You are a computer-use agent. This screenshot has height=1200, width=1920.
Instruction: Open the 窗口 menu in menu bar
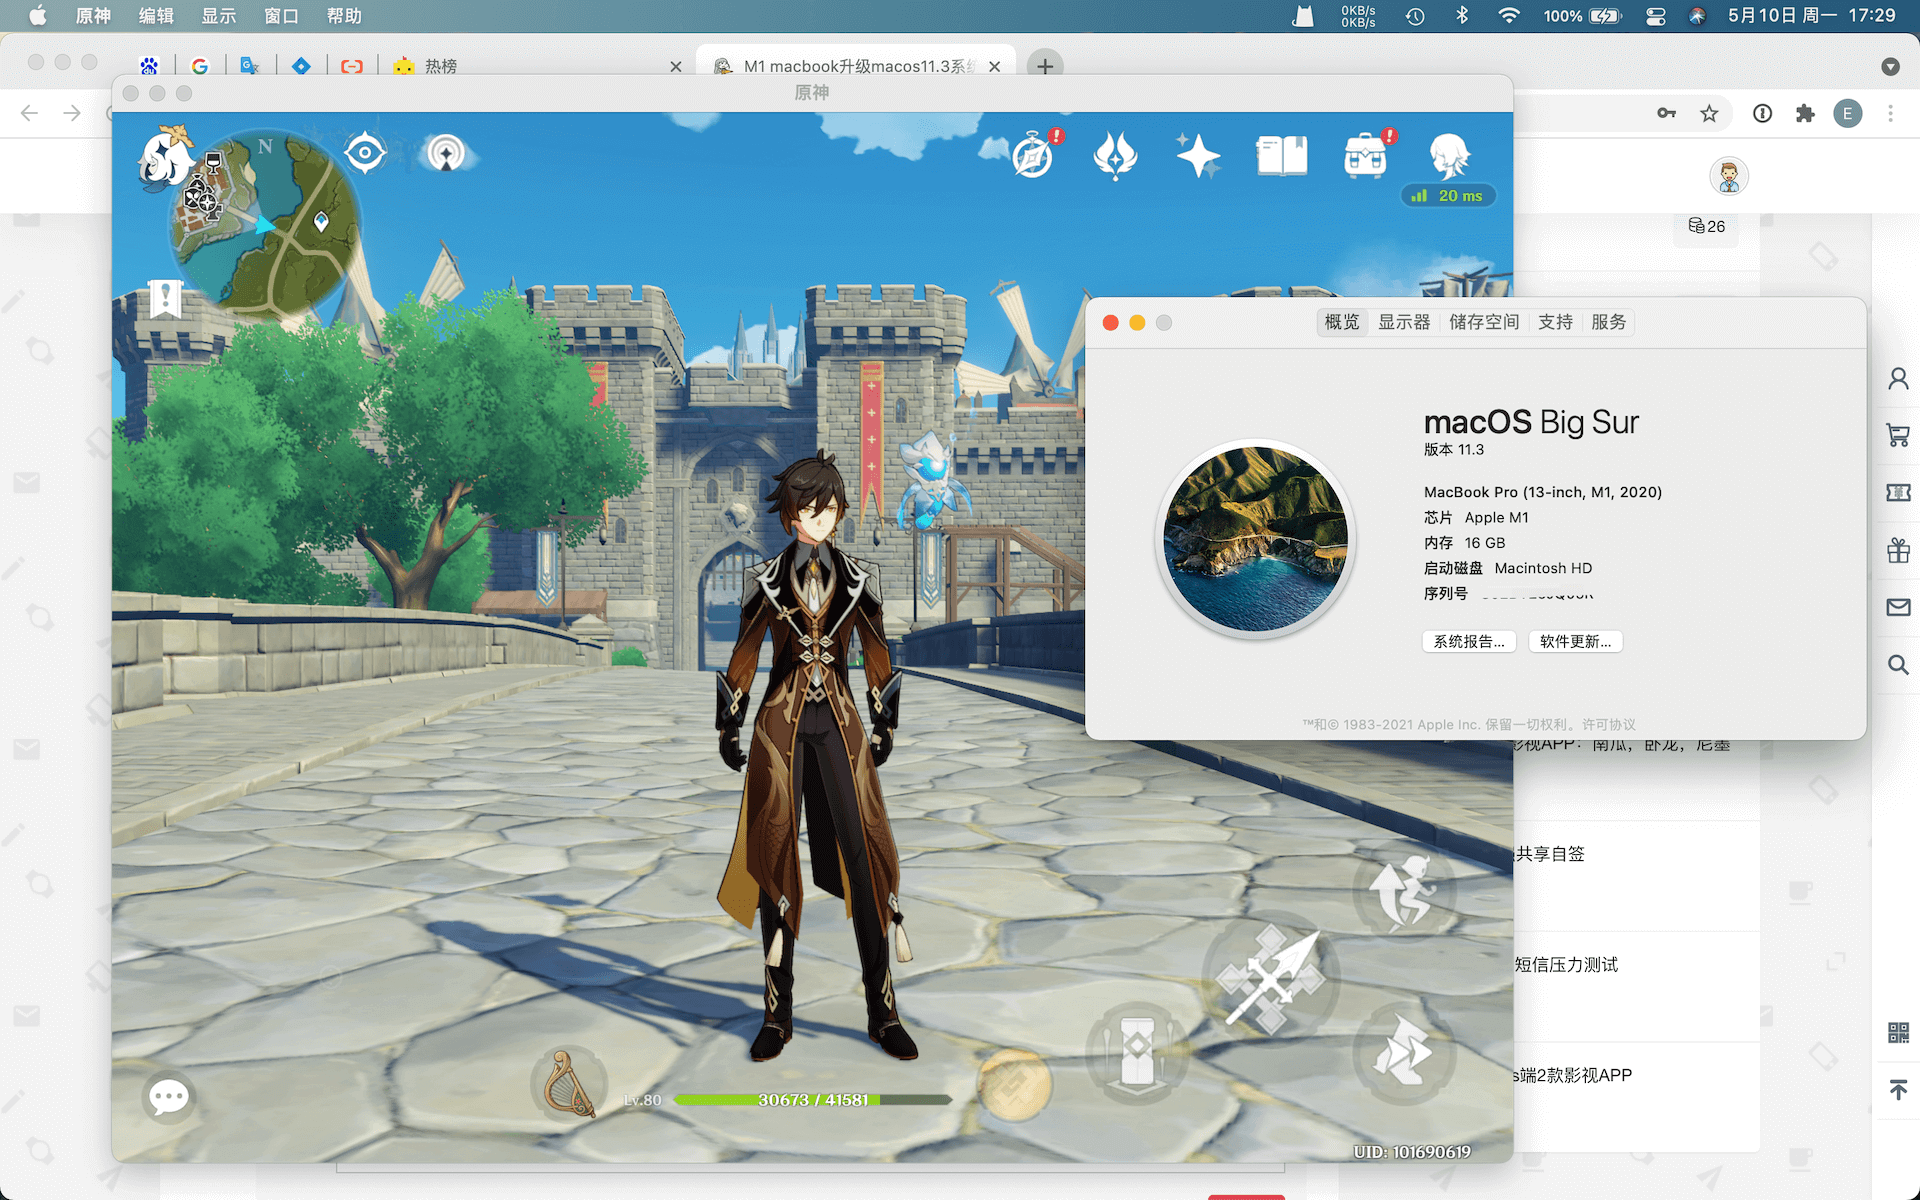pyautogui.click(x=281, y=16)
